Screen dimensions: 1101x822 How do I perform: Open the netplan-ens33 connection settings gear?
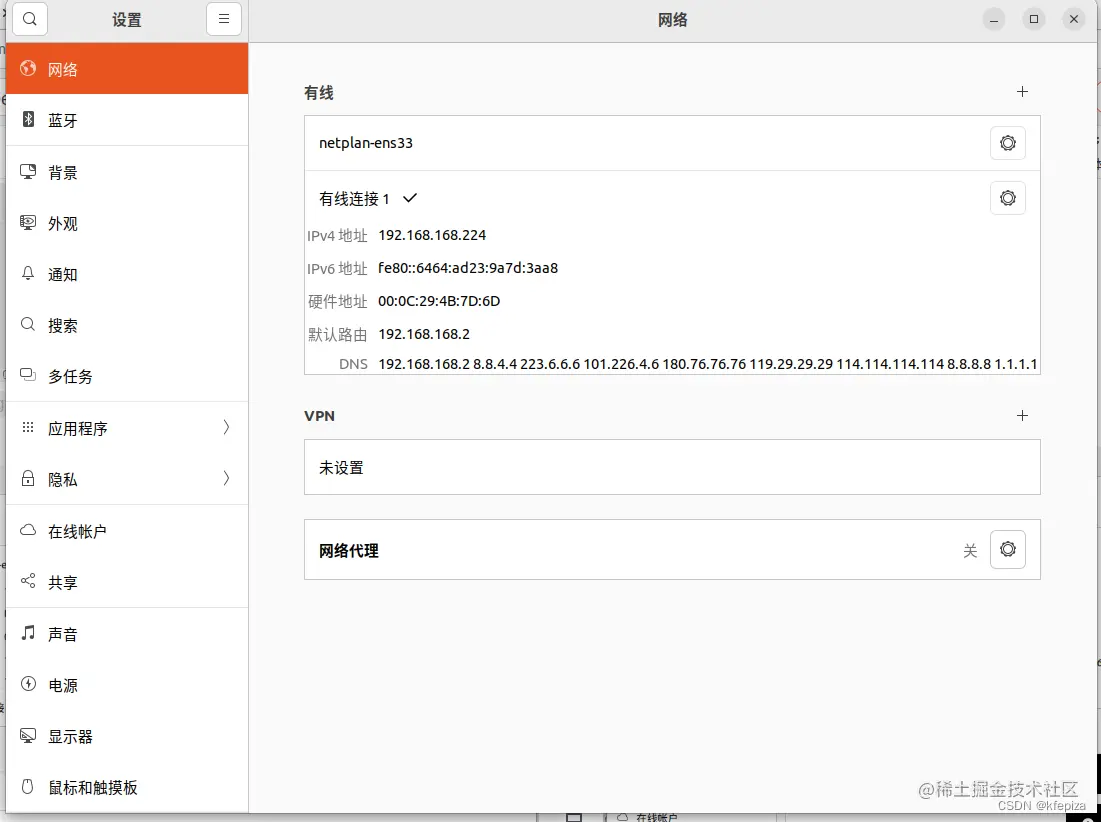point(1007,143)
